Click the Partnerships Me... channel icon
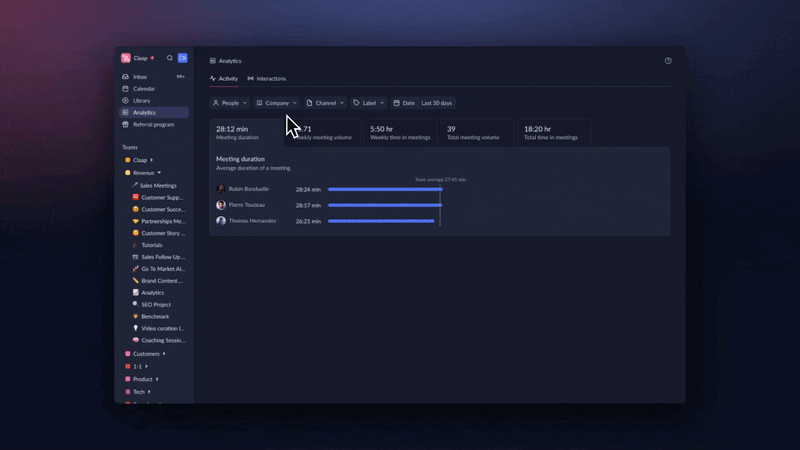800x450 pixels. click(x=135, y=221)
